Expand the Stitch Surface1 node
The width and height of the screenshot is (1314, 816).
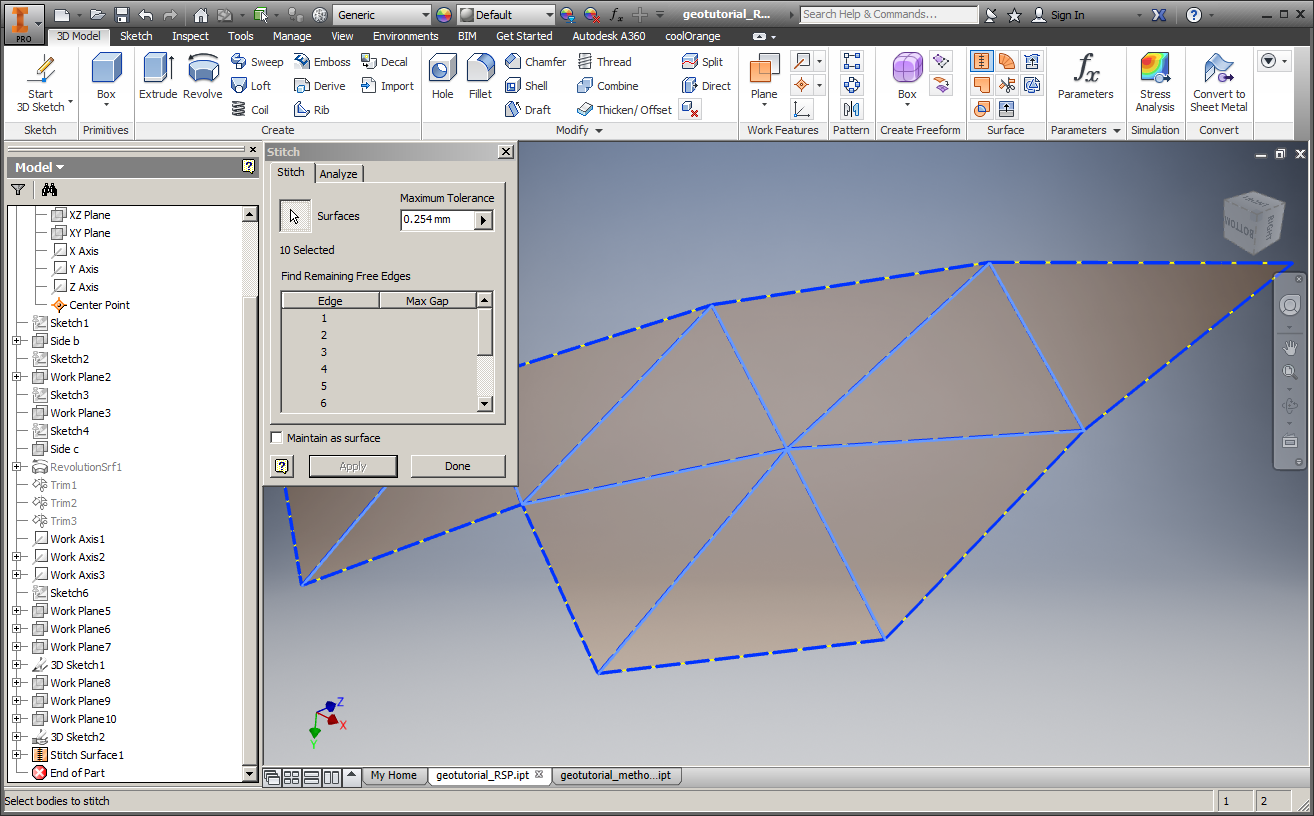tap(17, 755)
